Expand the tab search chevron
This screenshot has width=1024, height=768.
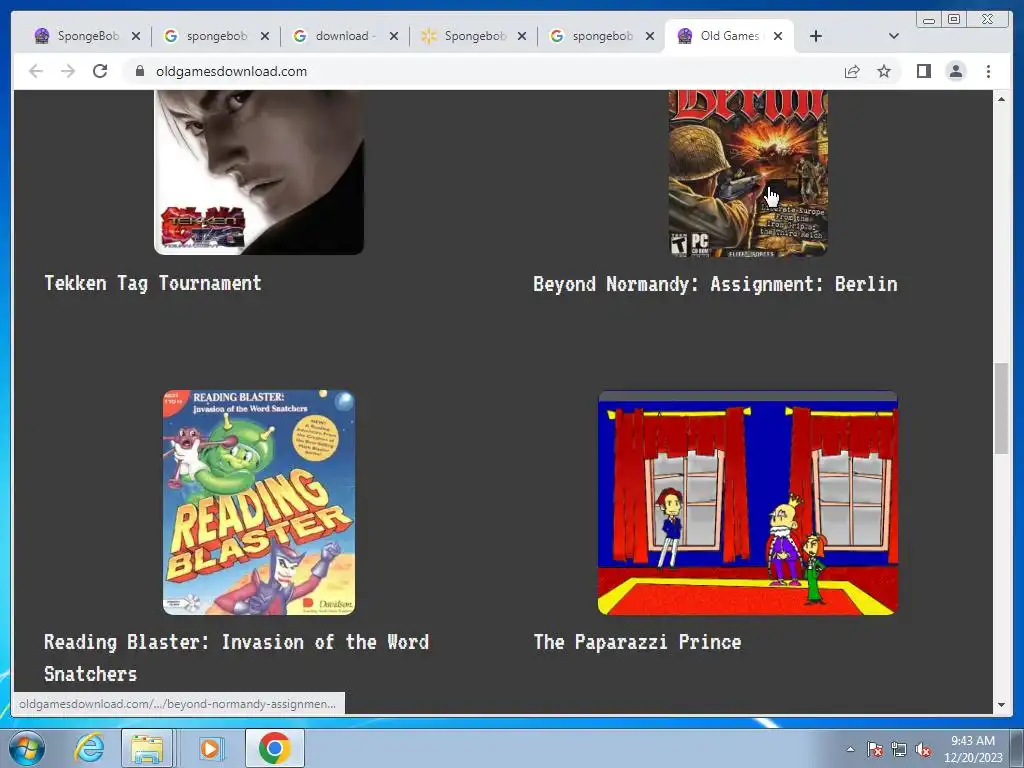894,36
